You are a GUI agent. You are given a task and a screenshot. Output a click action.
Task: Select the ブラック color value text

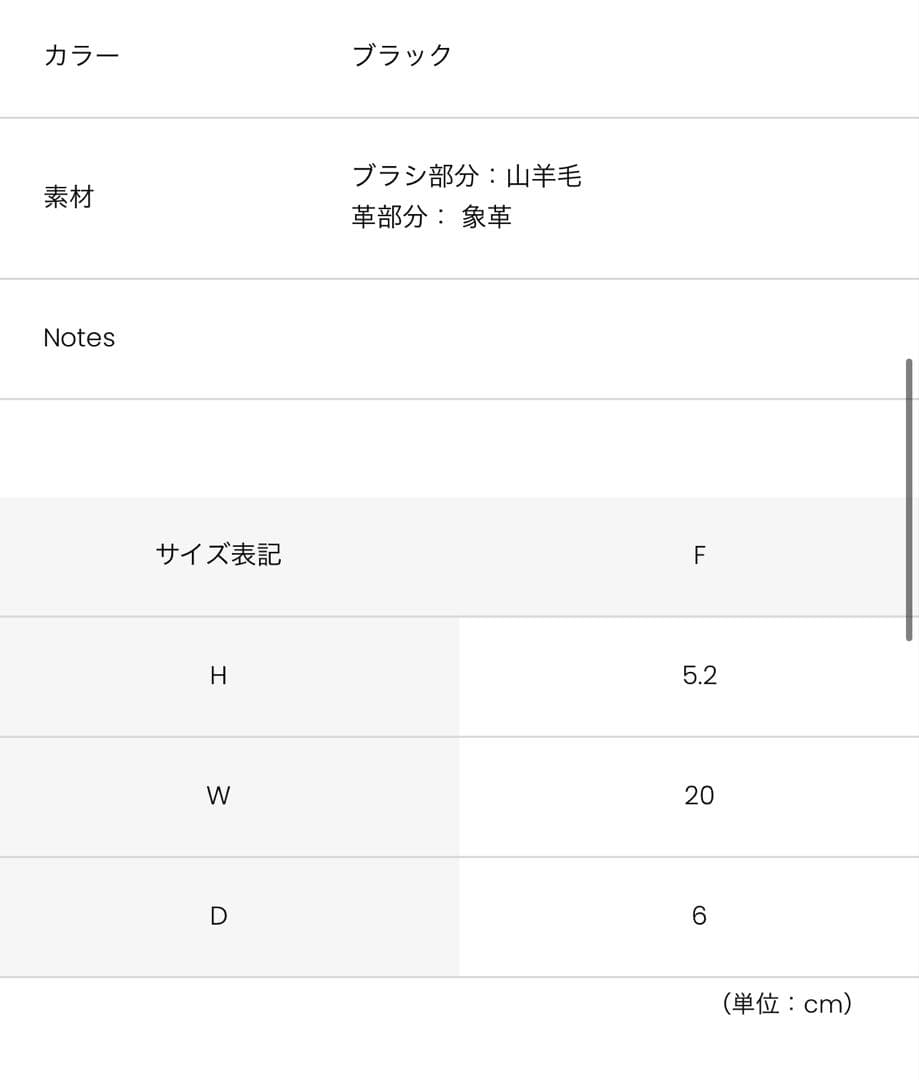(402, 55)
